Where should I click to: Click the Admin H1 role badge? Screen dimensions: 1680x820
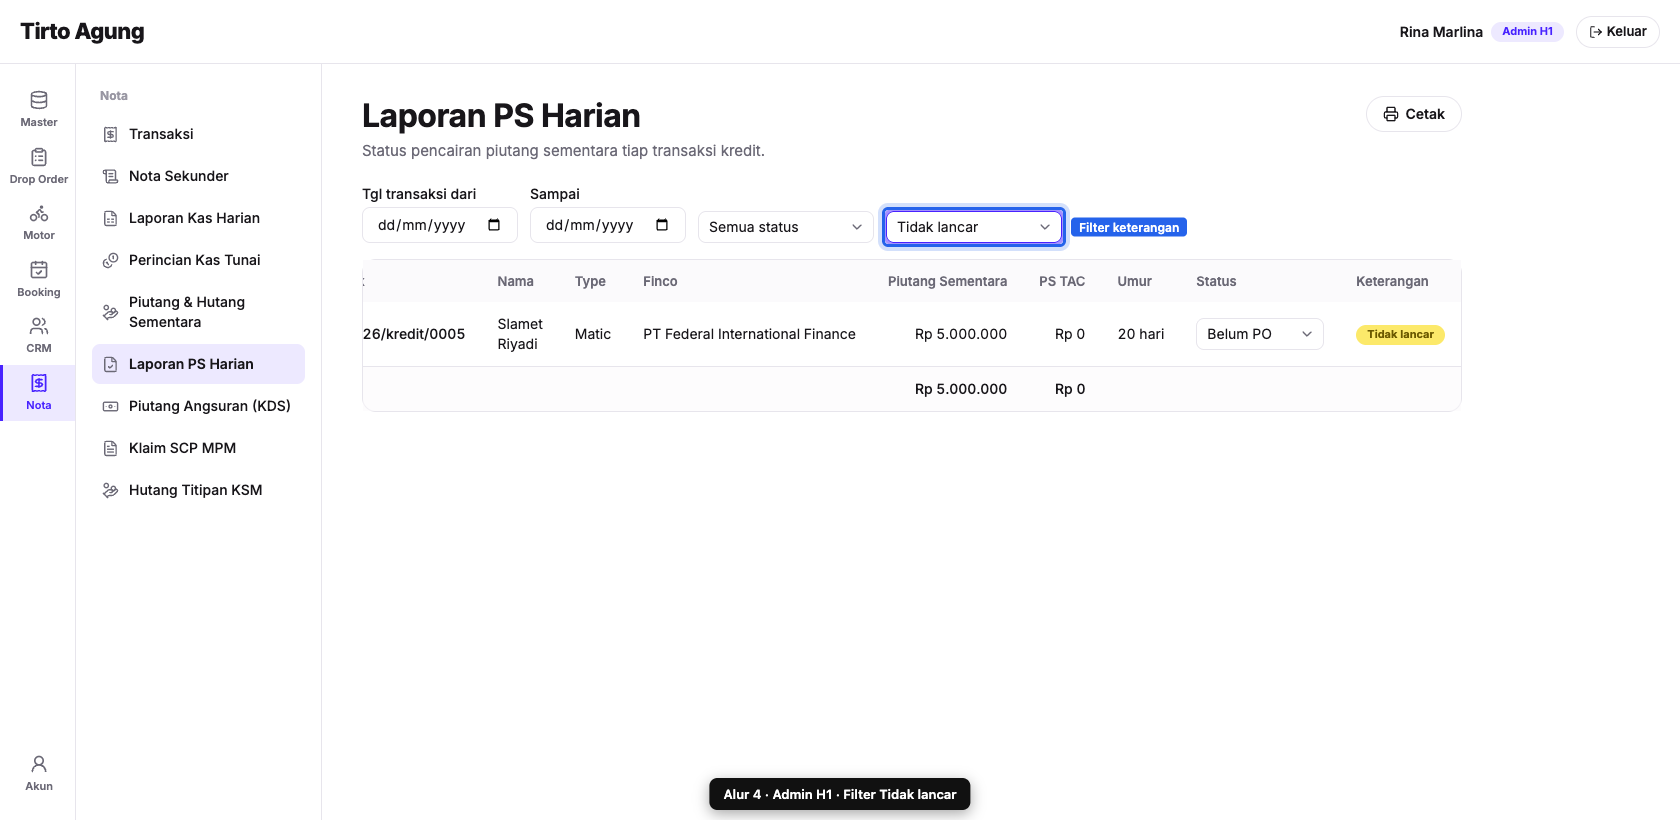pyautogui.click(x=1527, y=32)
